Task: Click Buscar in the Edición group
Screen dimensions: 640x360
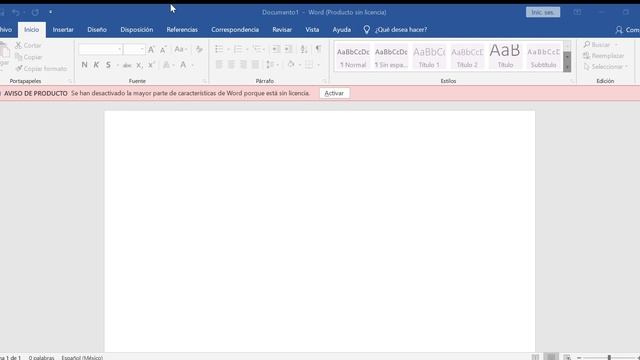Action: (x=600, y=44)
